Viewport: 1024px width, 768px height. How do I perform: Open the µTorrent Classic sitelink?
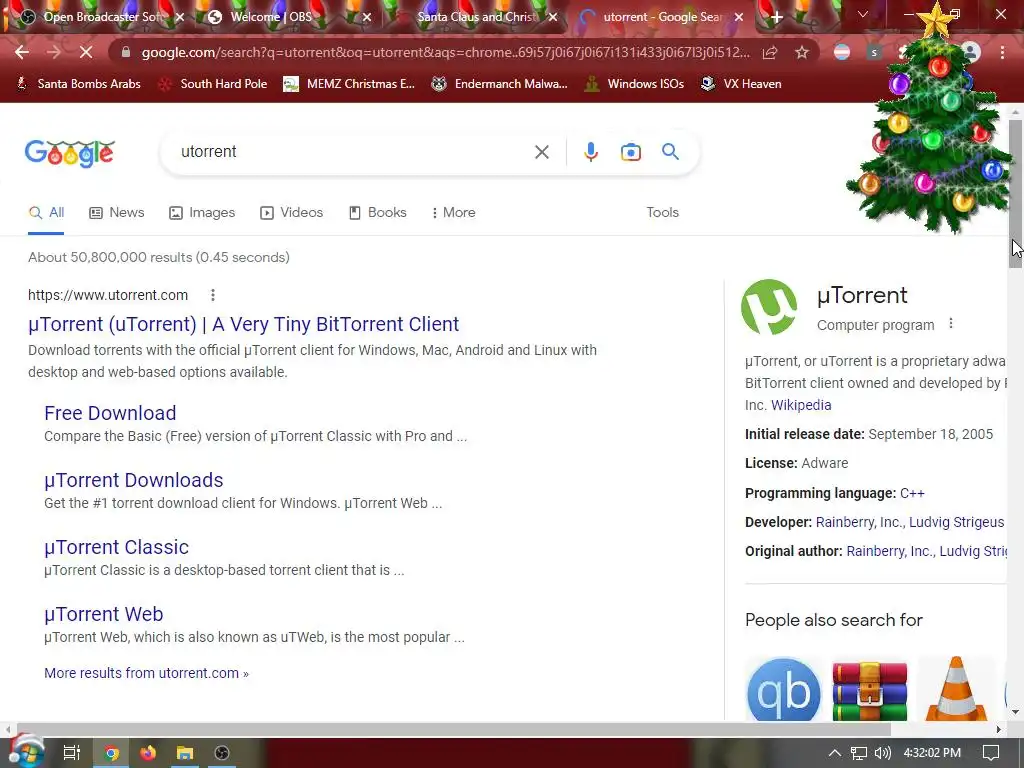pyautogui.click(x=116, y=547)
